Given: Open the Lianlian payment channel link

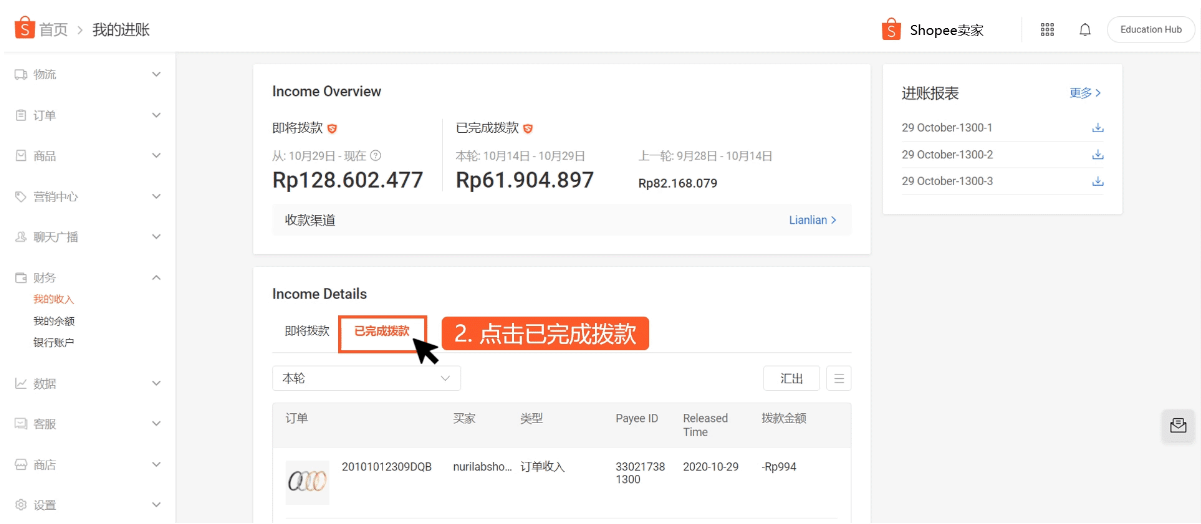Looking at the screenshot, I should pyautogui.click(x=813, y=220).
